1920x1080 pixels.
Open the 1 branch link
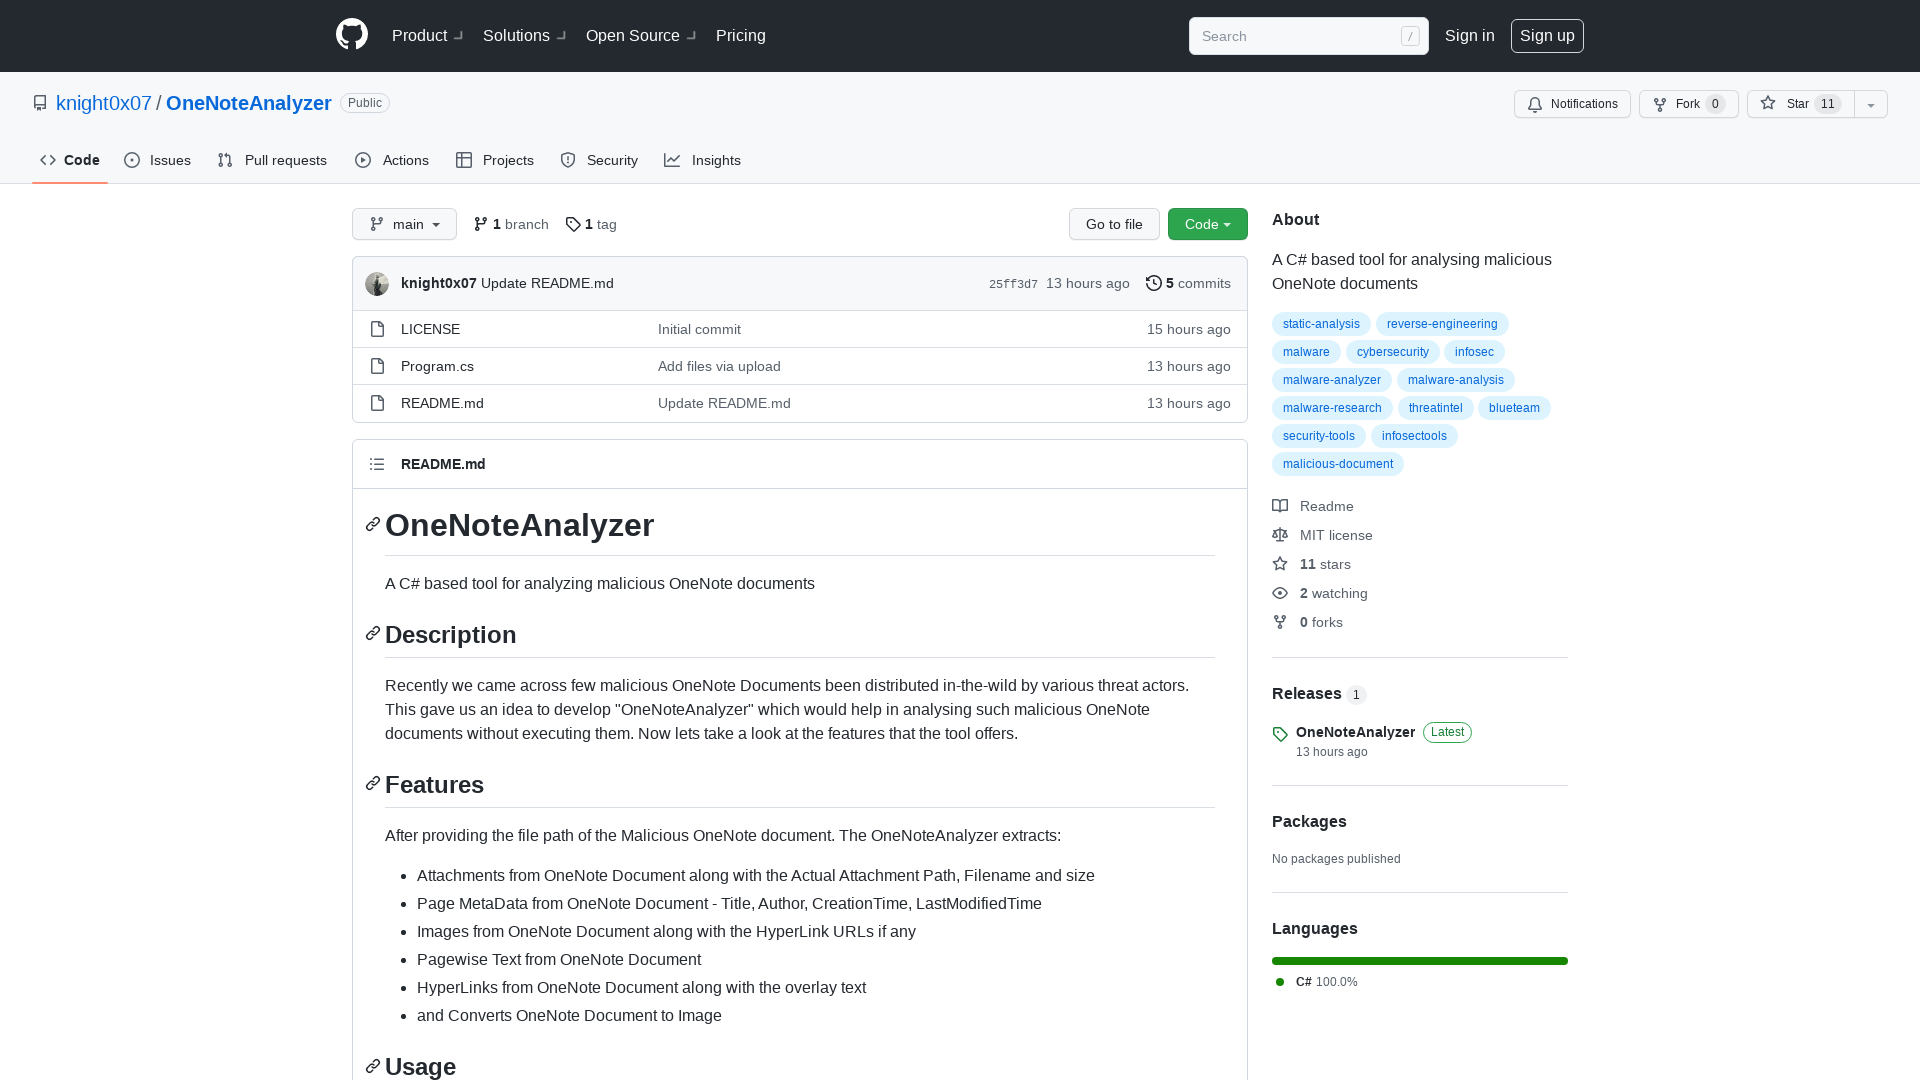coord(511,224)
